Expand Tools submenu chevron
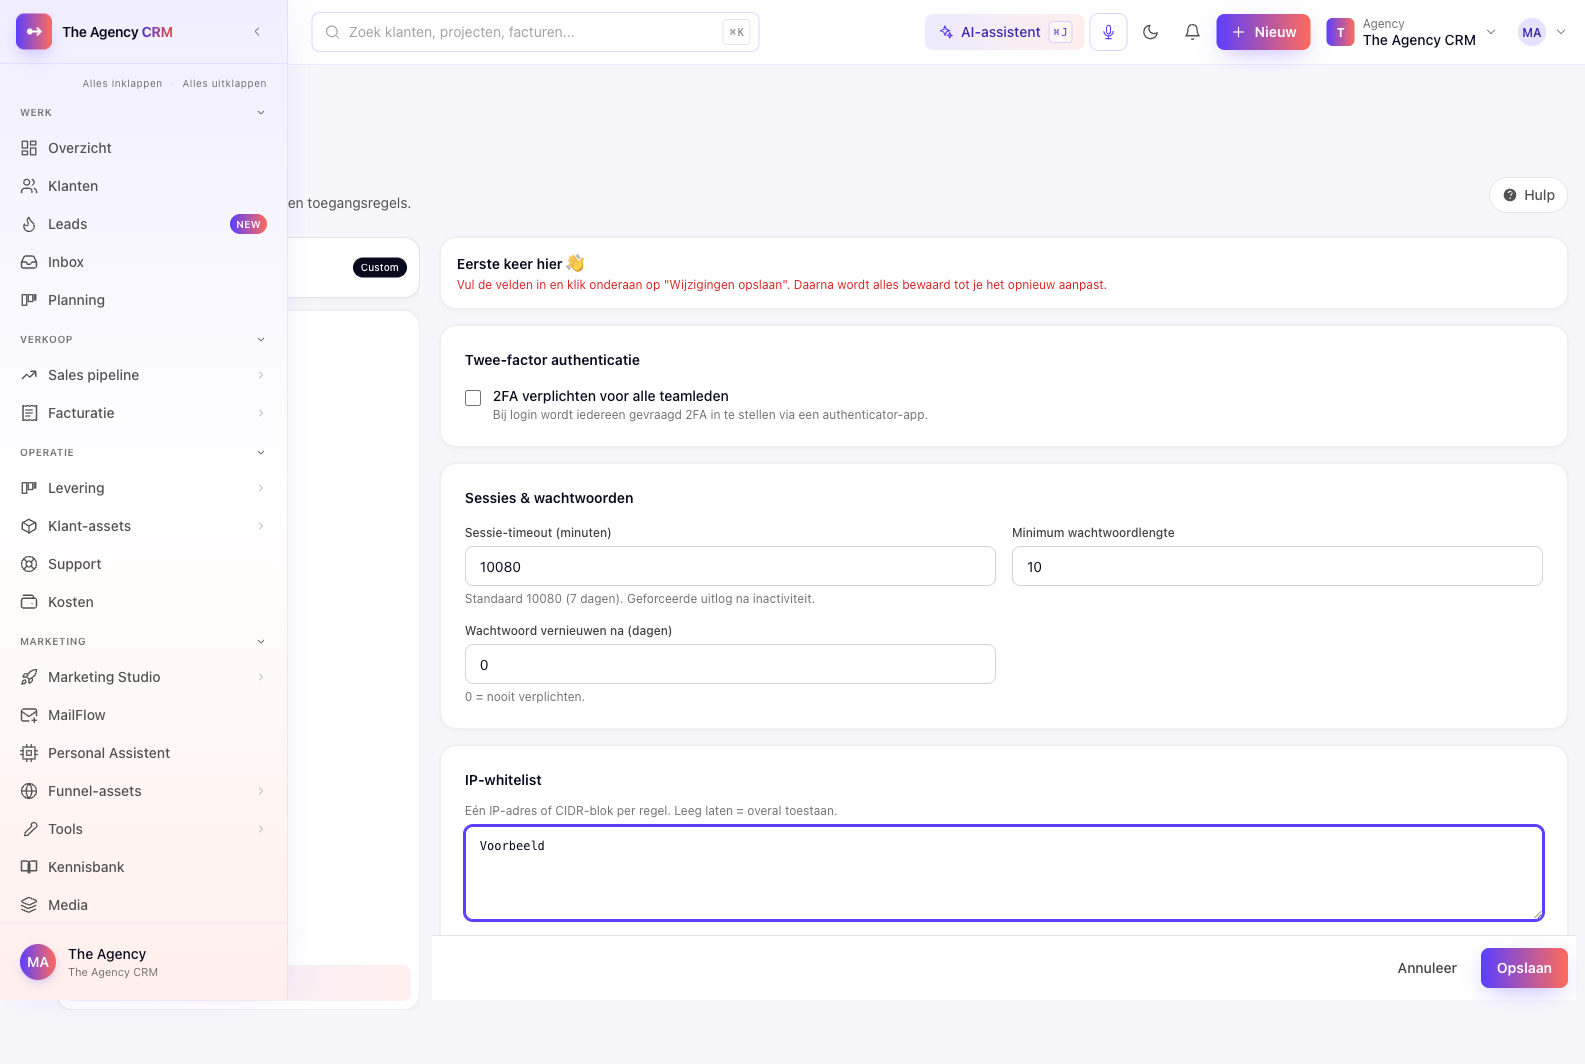This screenshot has width=1585, height=1064. click(x=261, y=829)
